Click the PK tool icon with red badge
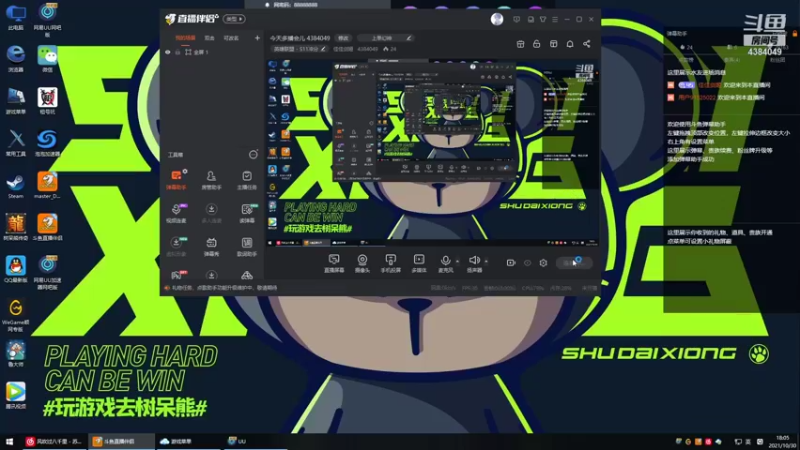Screen dimensions: 800x450 click(177, 275)
